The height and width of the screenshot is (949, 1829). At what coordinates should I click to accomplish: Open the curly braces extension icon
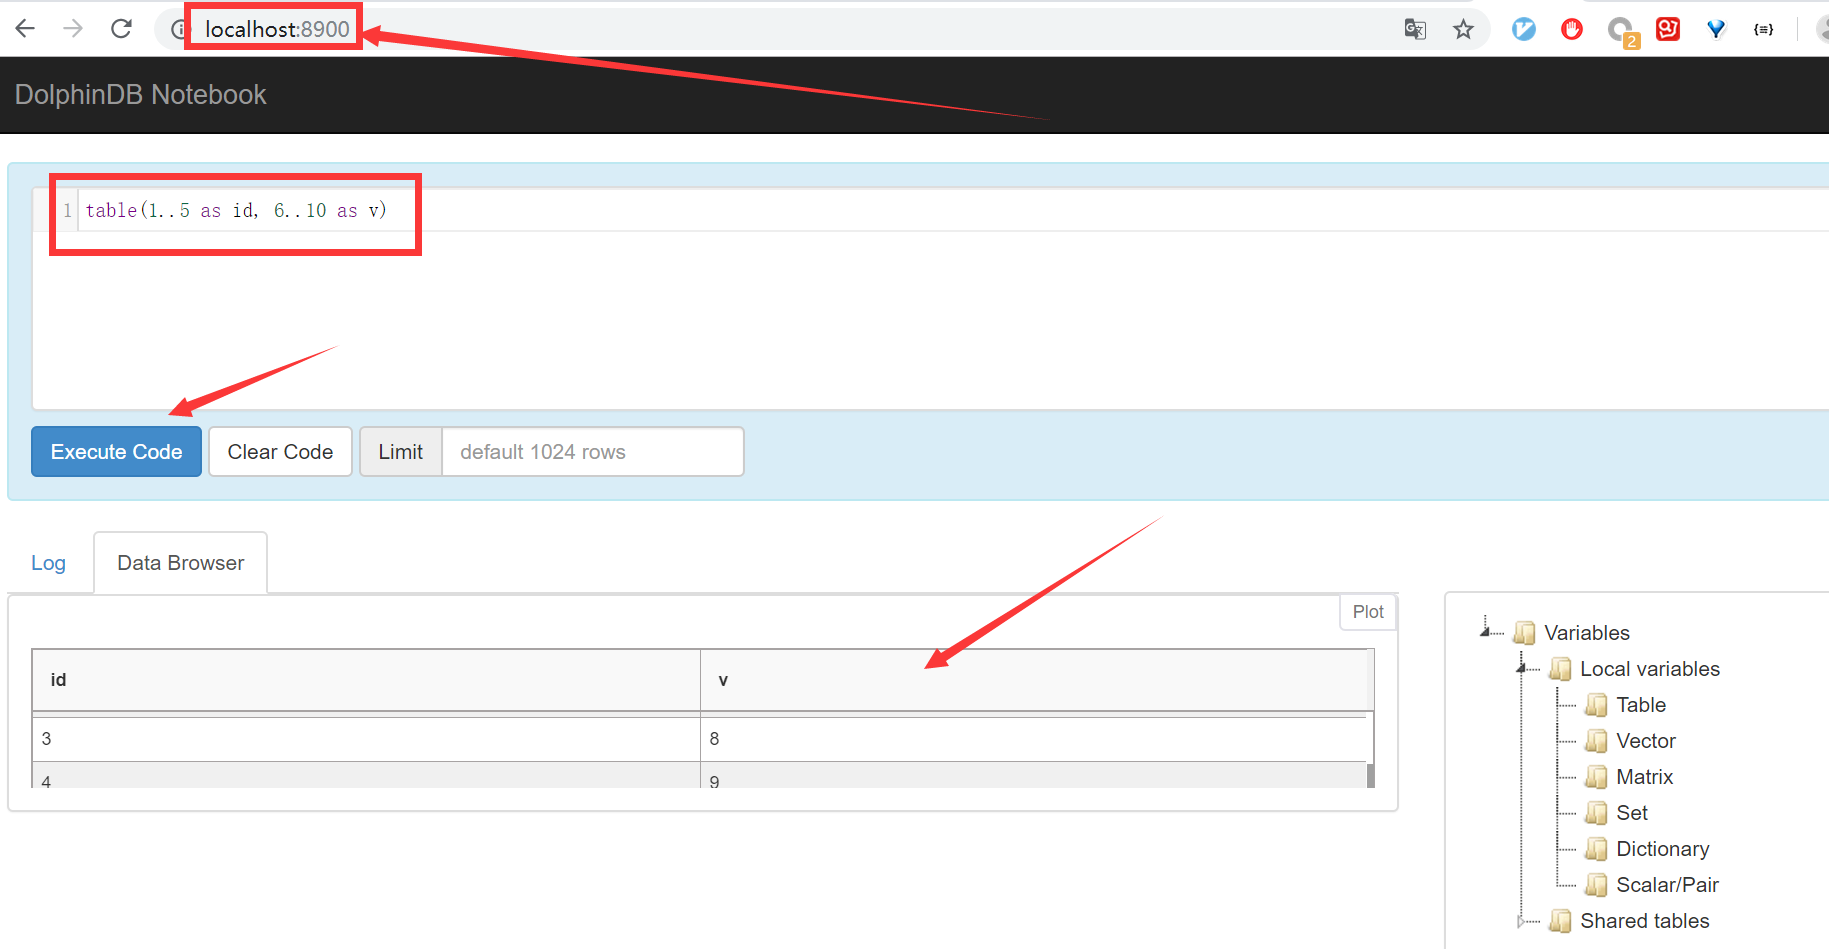click(1764, 29)
